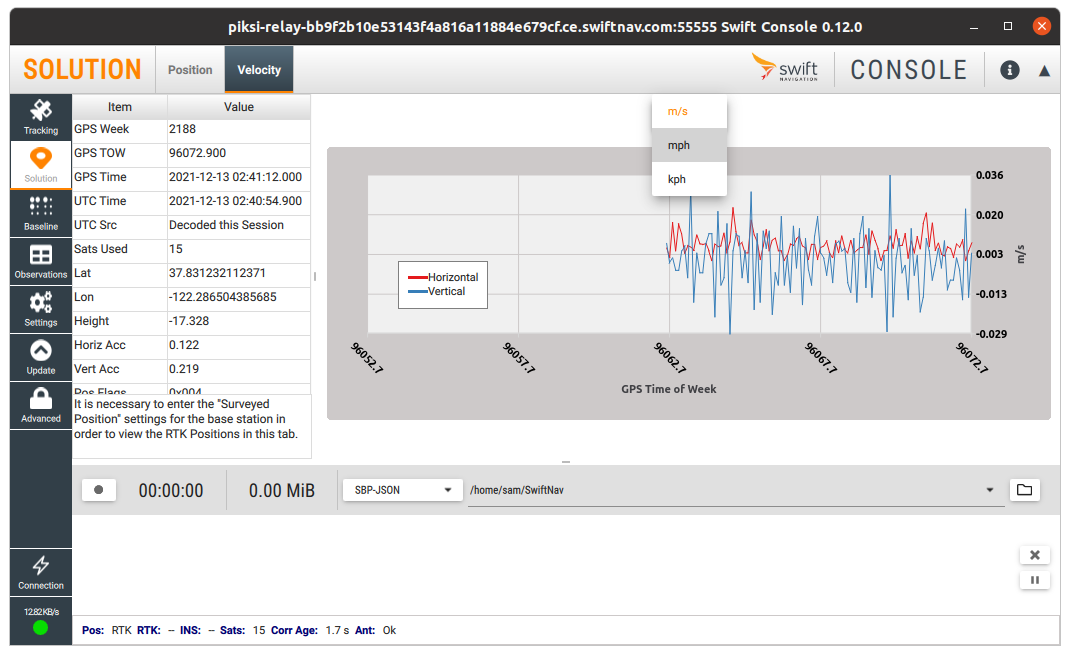Open the Baseline panel

click(41, 214)
